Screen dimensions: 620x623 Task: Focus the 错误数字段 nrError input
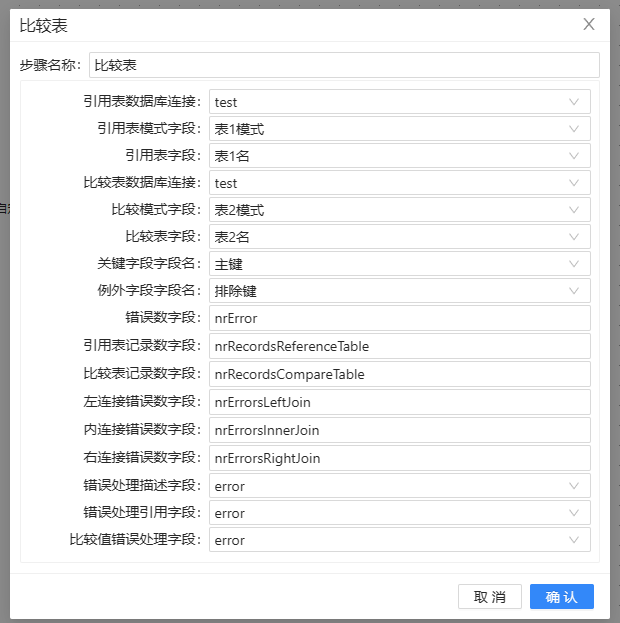coord(399,318)
